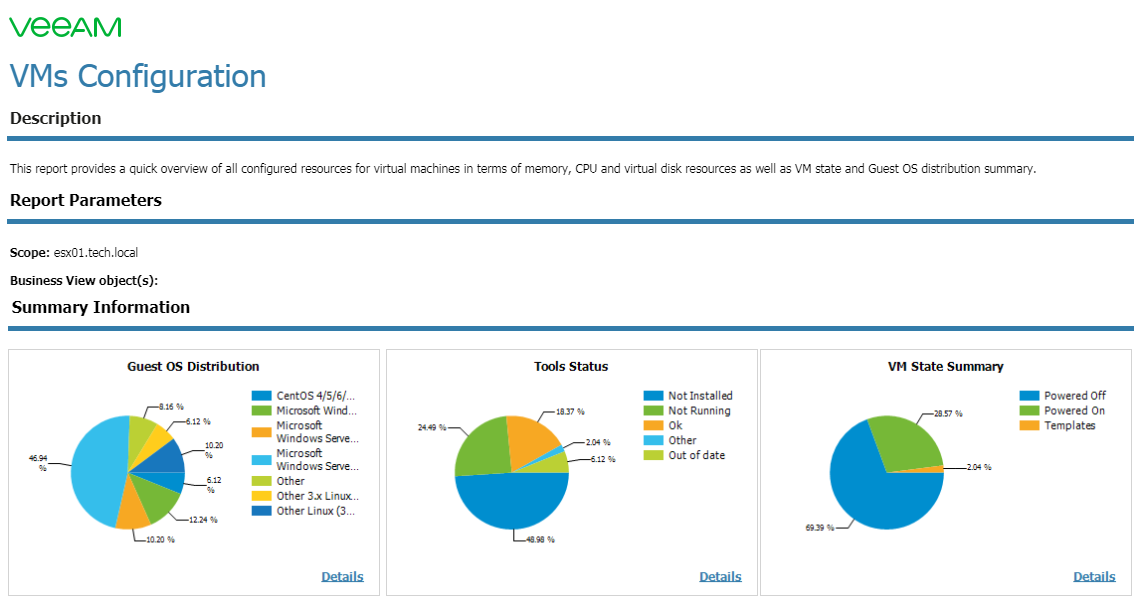Viewport: 1140px width, 604px height.
Task: Select the 24.49 % green slice in Tools Status
Action: [481, 449]
